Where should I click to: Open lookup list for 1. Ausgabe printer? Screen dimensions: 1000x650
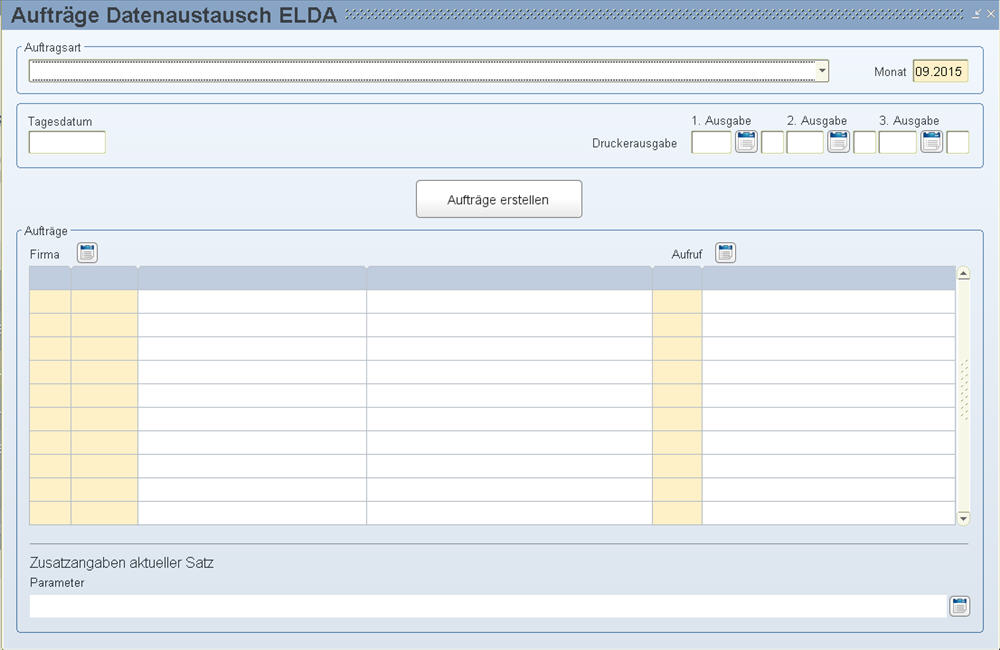pyautogui.click(x=746, y=142)
